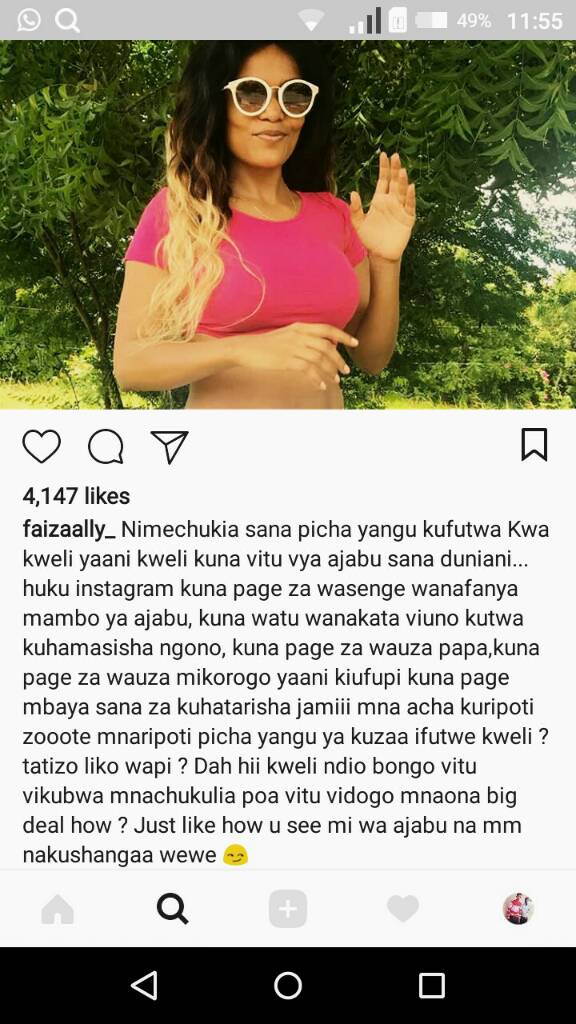View the 4,147 likes list

point(76,496)
